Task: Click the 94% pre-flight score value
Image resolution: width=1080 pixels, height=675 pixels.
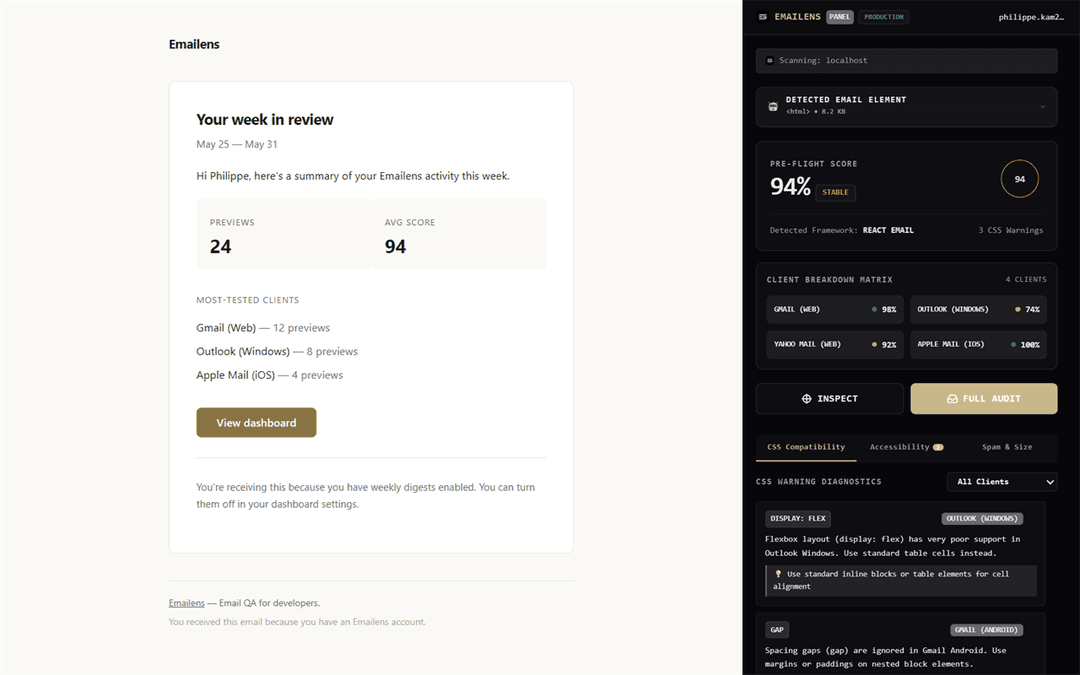Action: [791, 187]
